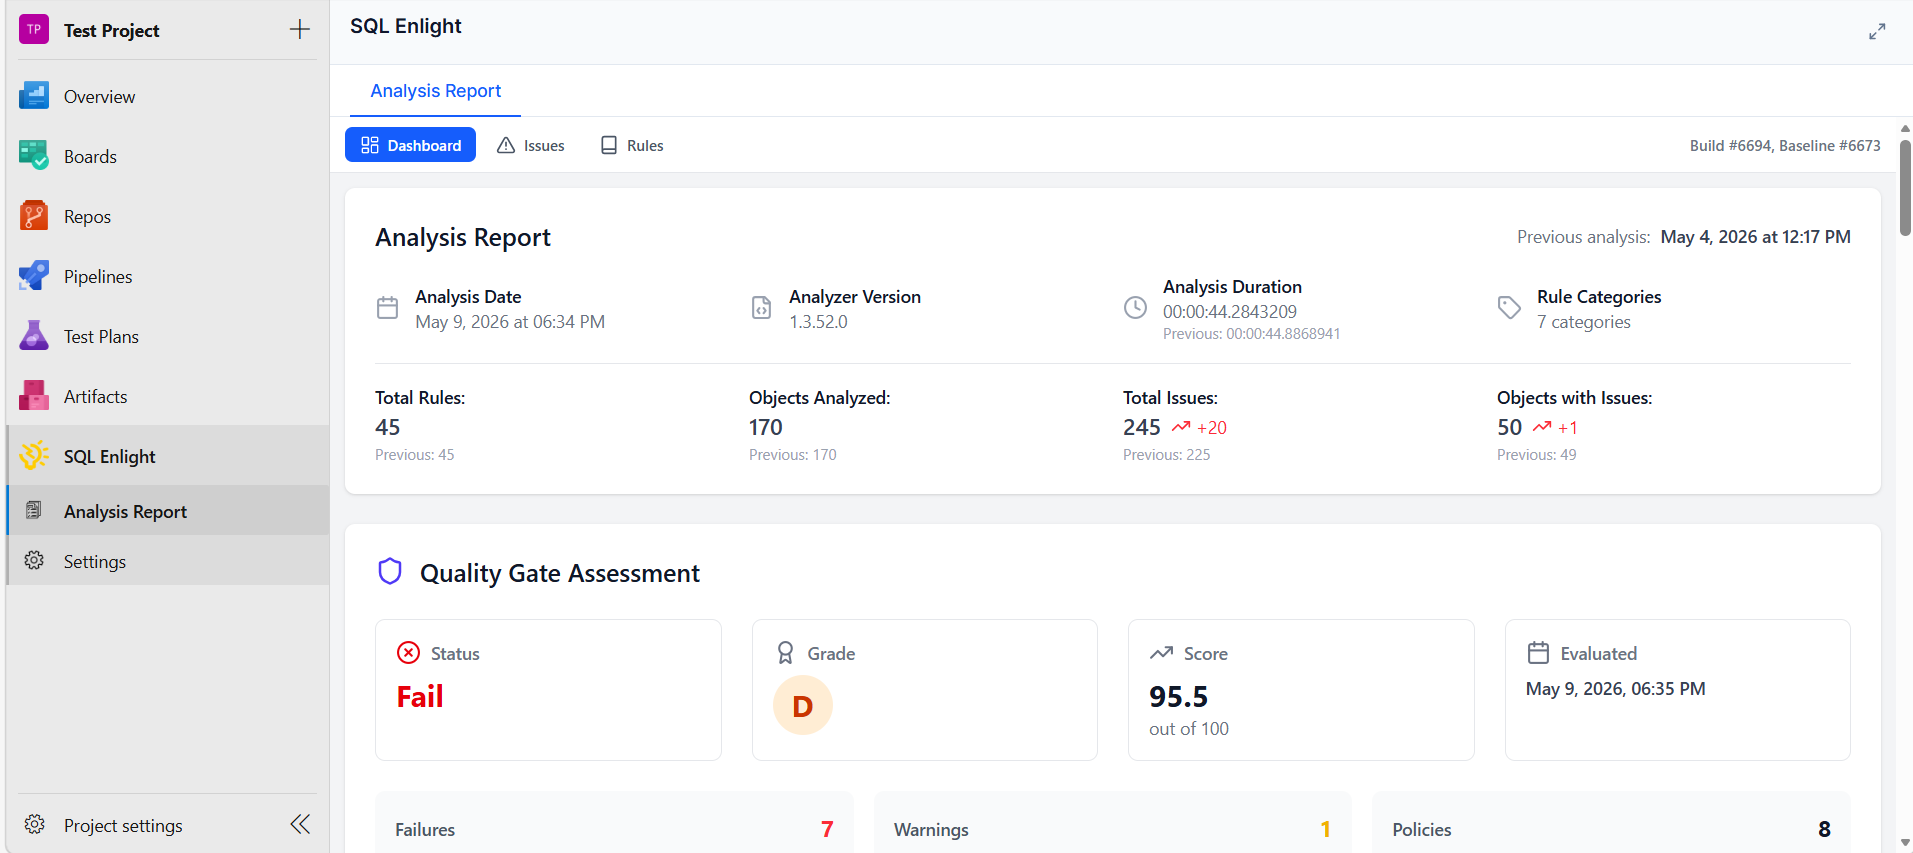Open the Repos icon in sidebar
The height and width of the screenshot is (853, 1913).
pos(34,216)
